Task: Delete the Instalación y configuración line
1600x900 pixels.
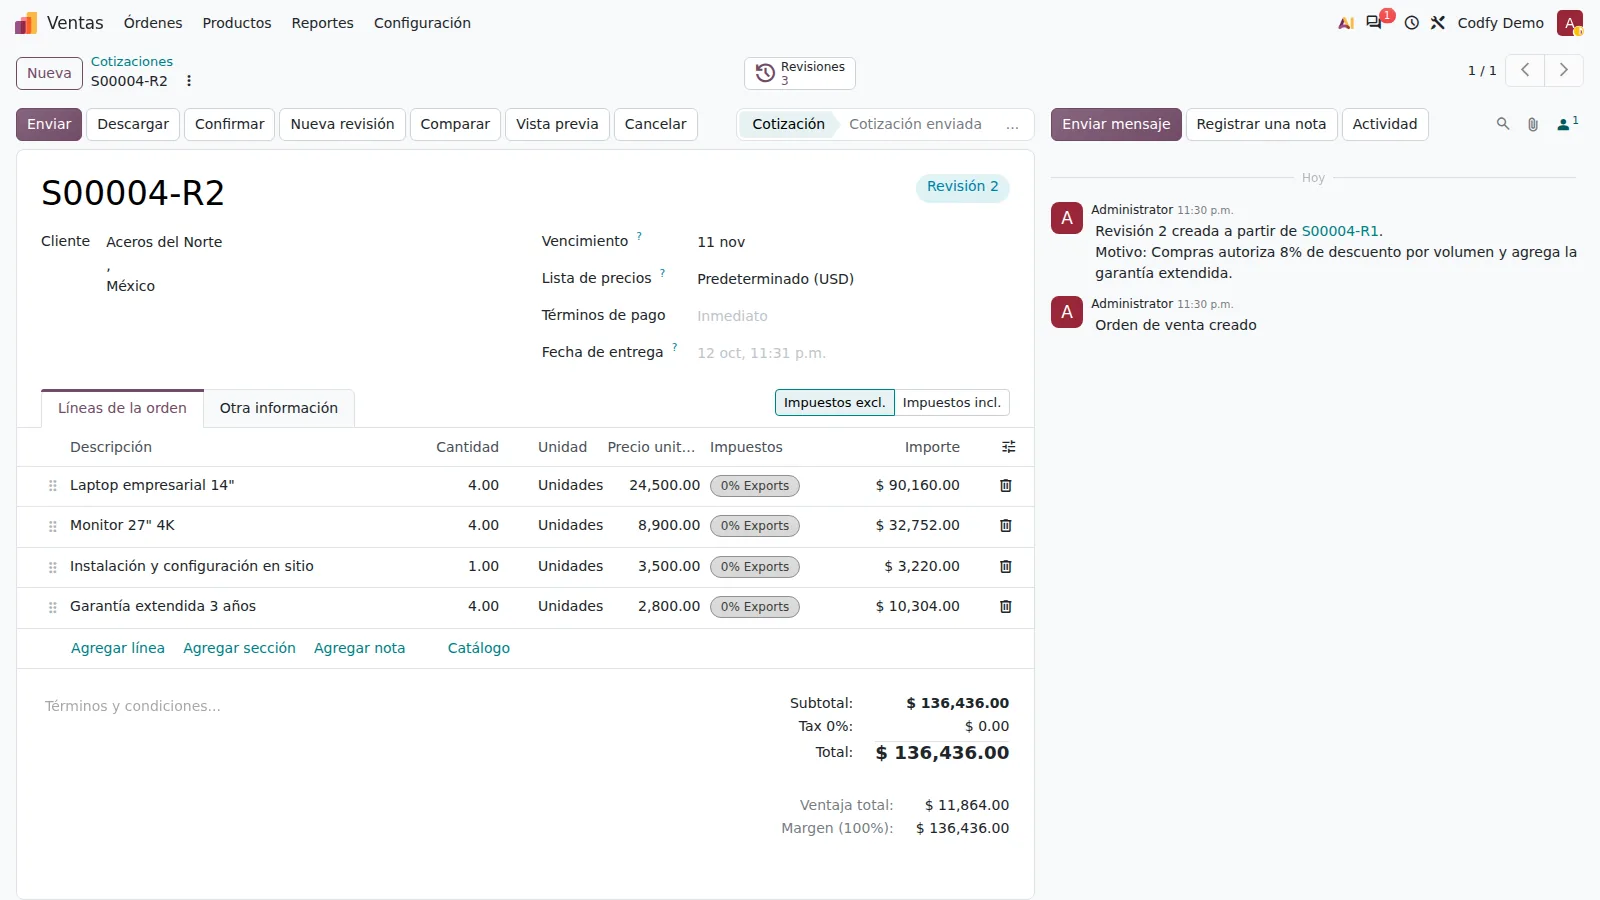Action: [x=1006, y=567]
